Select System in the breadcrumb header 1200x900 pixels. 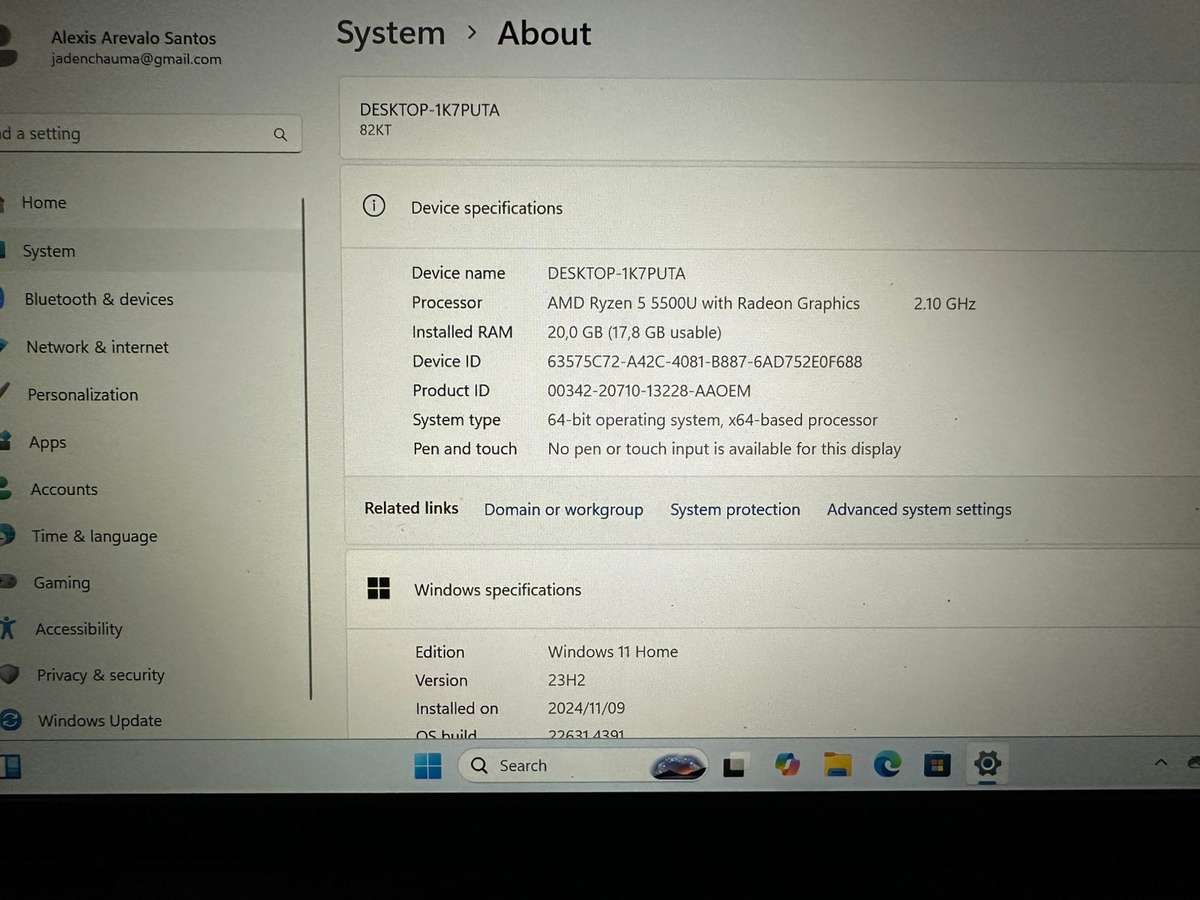point(390,33)
